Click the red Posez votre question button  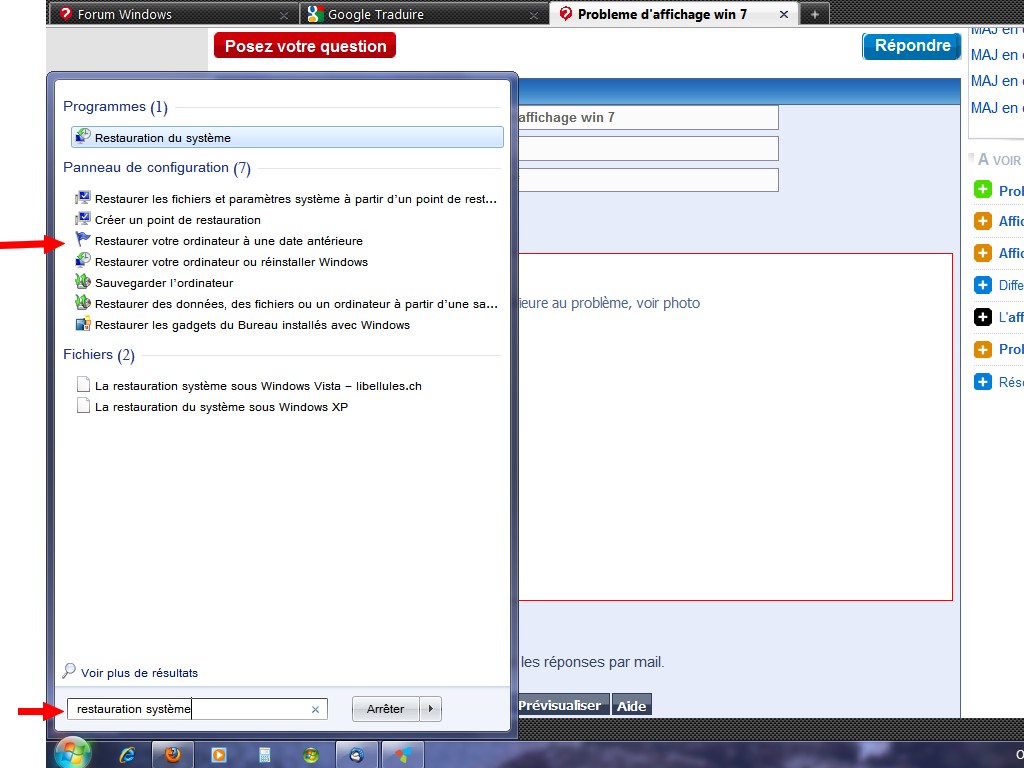tap(305, 46)
